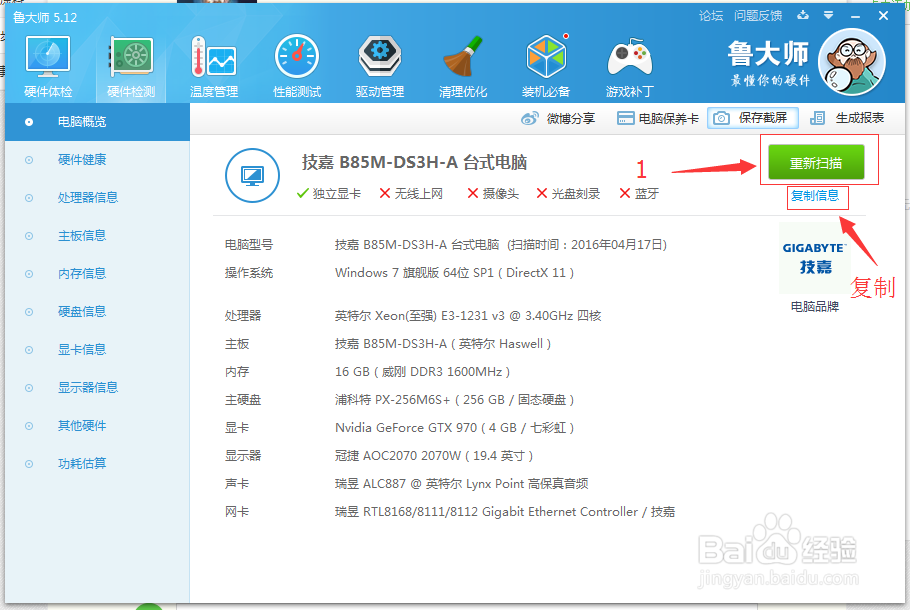Click the GIGABYTE 技嘉 brand logo
The height and width of the screenshot is (610, 910).
click(x=815, y=258)
